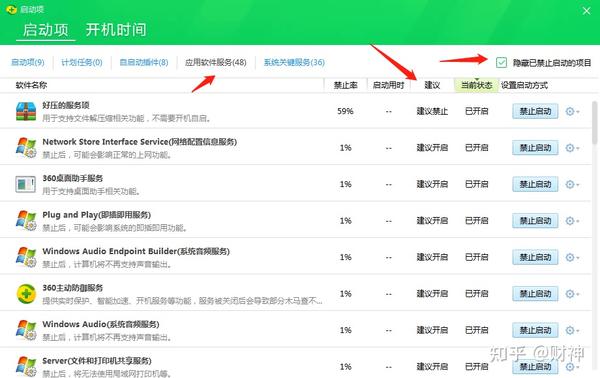600x378 pixels.
Task: Disable startup of 360主动防御服务
Action: [x=535, y=294]
